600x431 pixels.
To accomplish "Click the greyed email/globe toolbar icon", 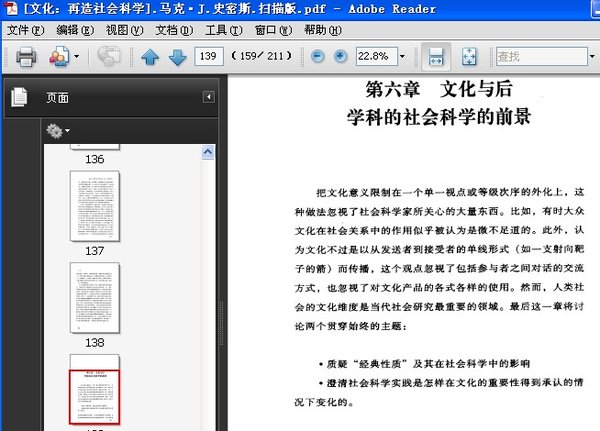I will (109, 56).
